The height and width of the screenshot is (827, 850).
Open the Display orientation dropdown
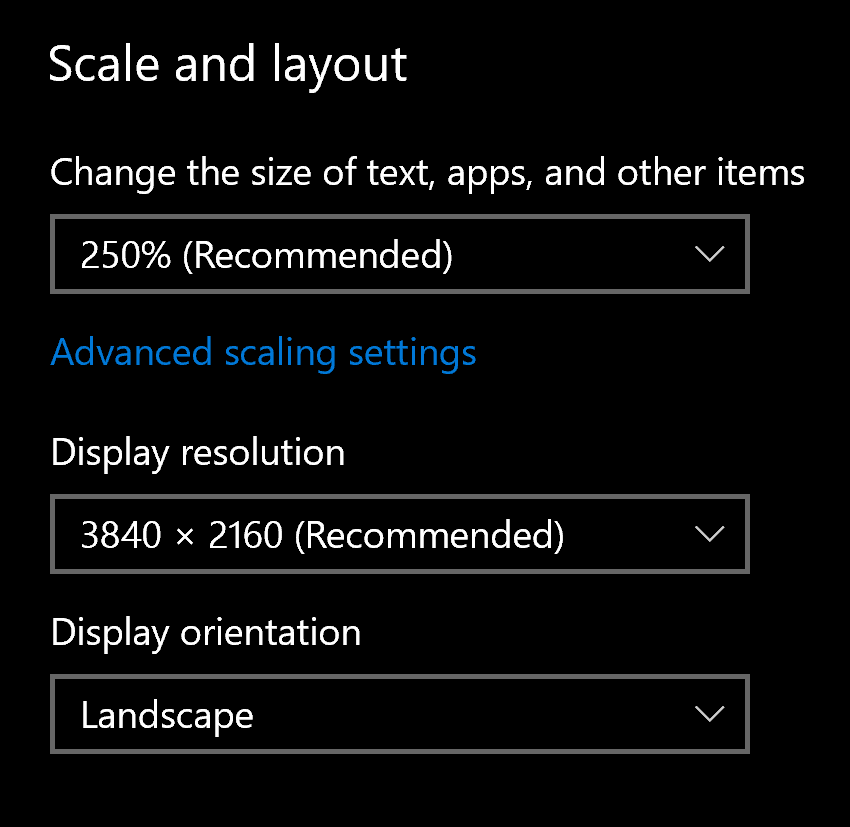(399, 715)
